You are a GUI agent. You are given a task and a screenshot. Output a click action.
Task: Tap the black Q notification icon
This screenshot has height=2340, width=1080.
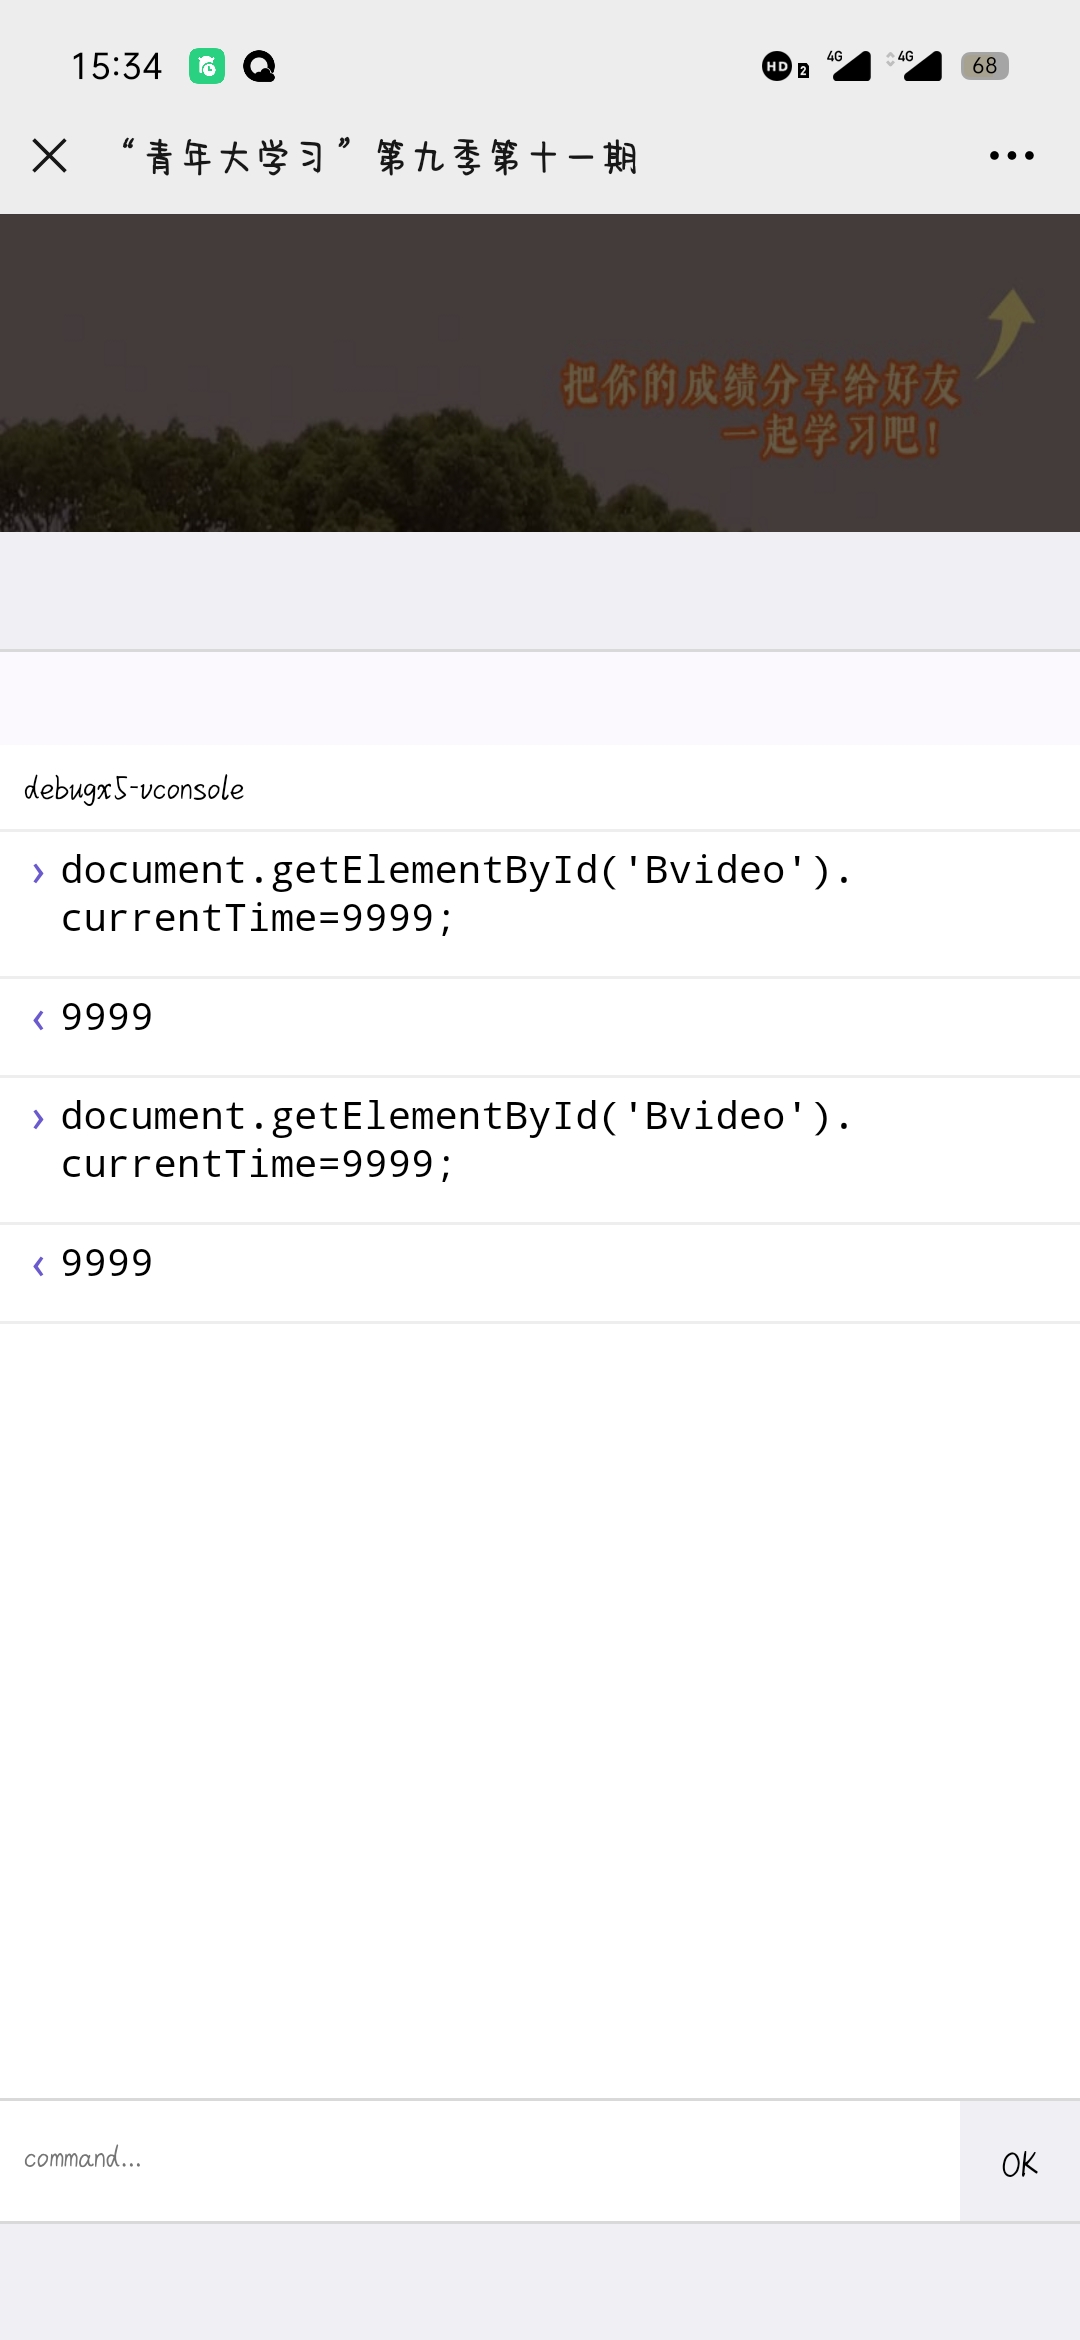(260, 67)
